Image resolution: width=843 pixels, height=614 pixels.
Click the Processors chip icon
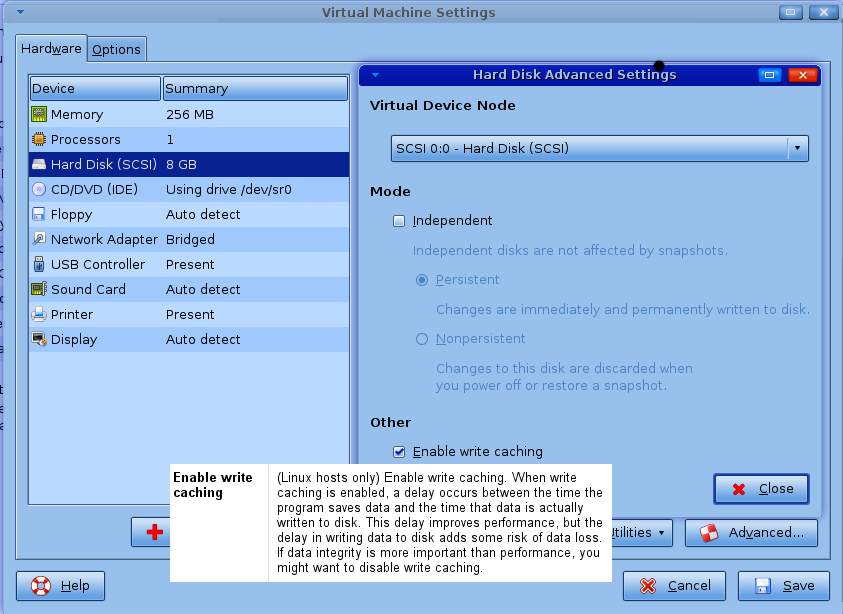click(x=39, y=139)
